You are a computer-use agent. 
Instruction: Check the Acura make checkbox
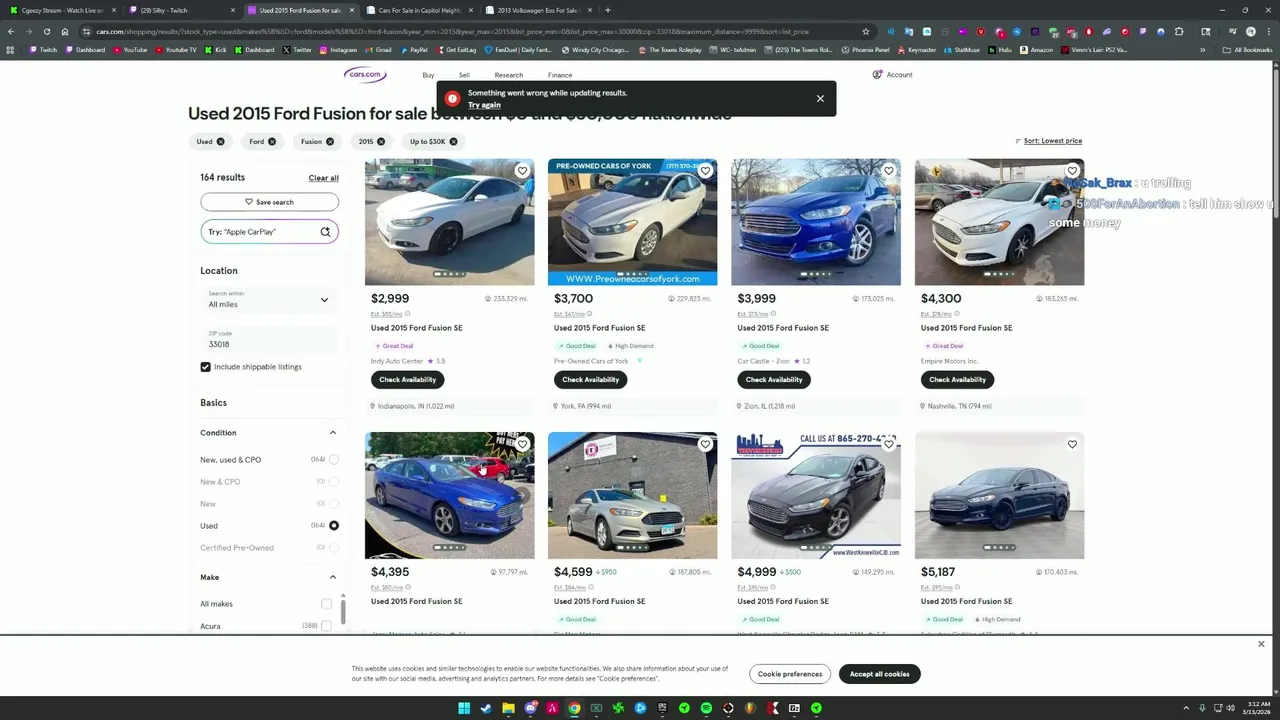tap(326, 626)
